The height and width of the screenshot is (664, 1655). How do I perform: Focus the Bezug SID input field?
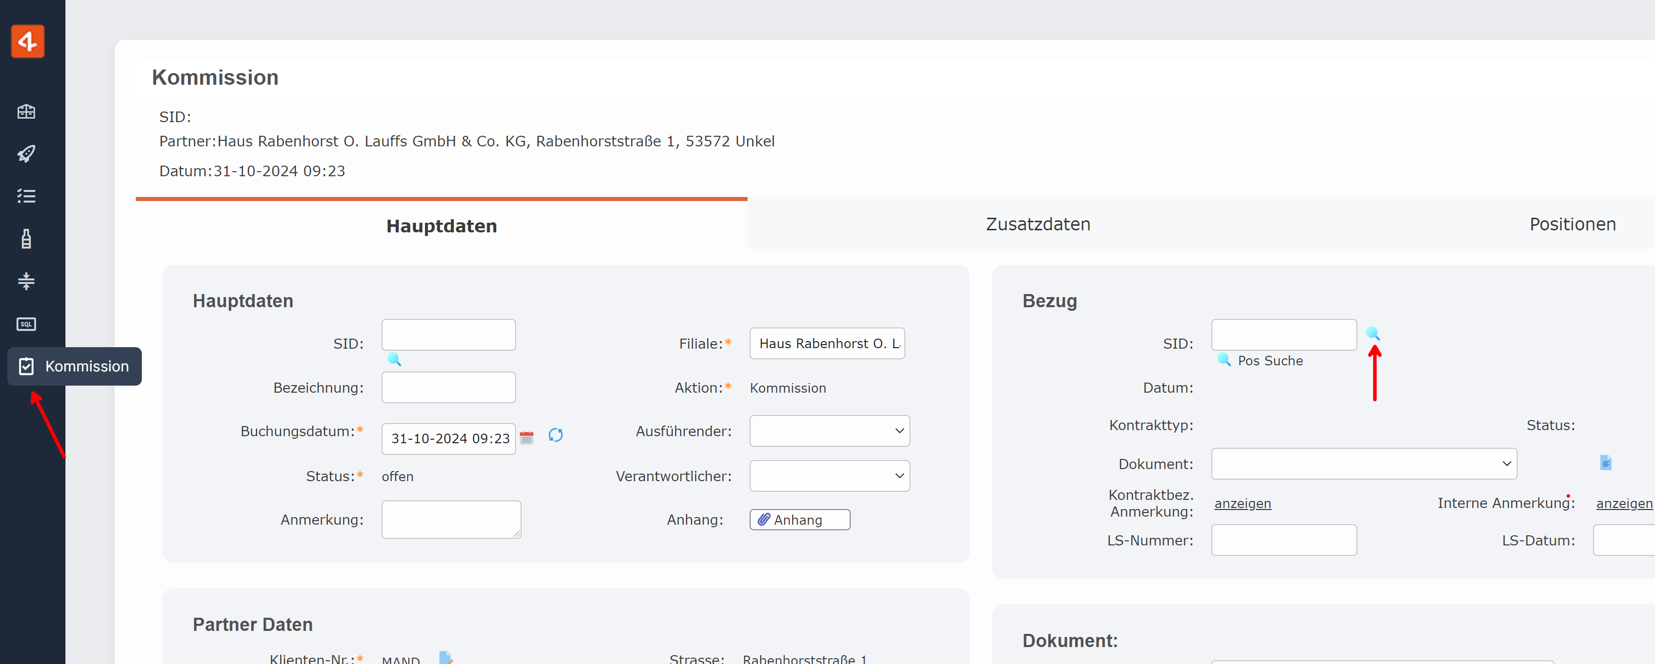1284,335
